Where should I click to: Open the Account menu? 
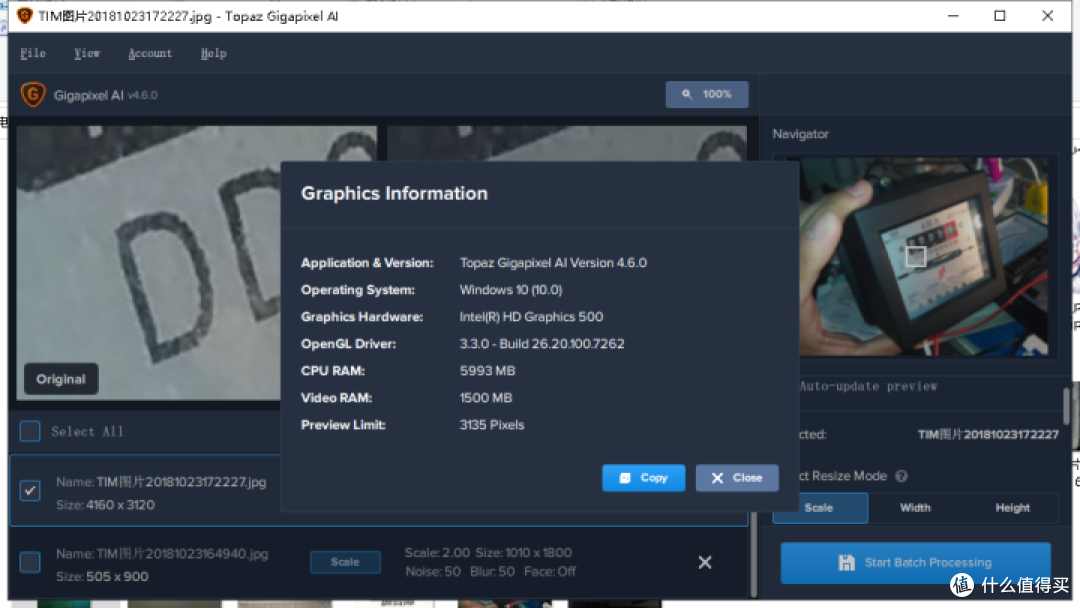click(149, 54)
